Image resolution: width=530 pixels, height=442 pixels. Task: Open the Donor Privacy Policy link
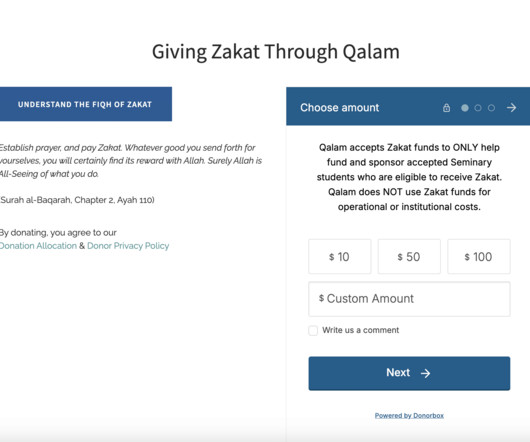pyautogui.click(x=128, y=246)
